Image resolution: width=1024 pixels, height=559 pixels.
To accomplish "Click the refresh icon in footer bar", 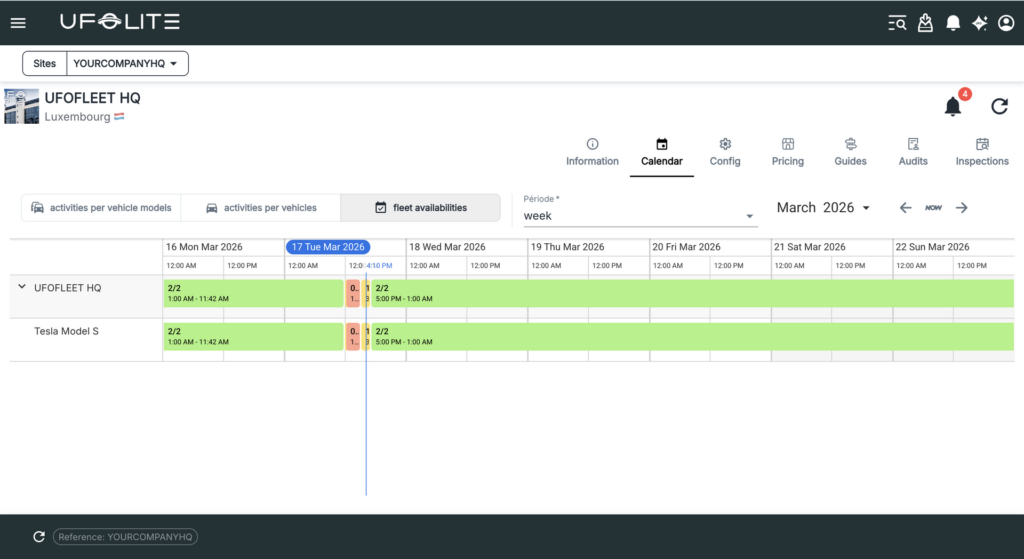I will [x=39, y=537].
